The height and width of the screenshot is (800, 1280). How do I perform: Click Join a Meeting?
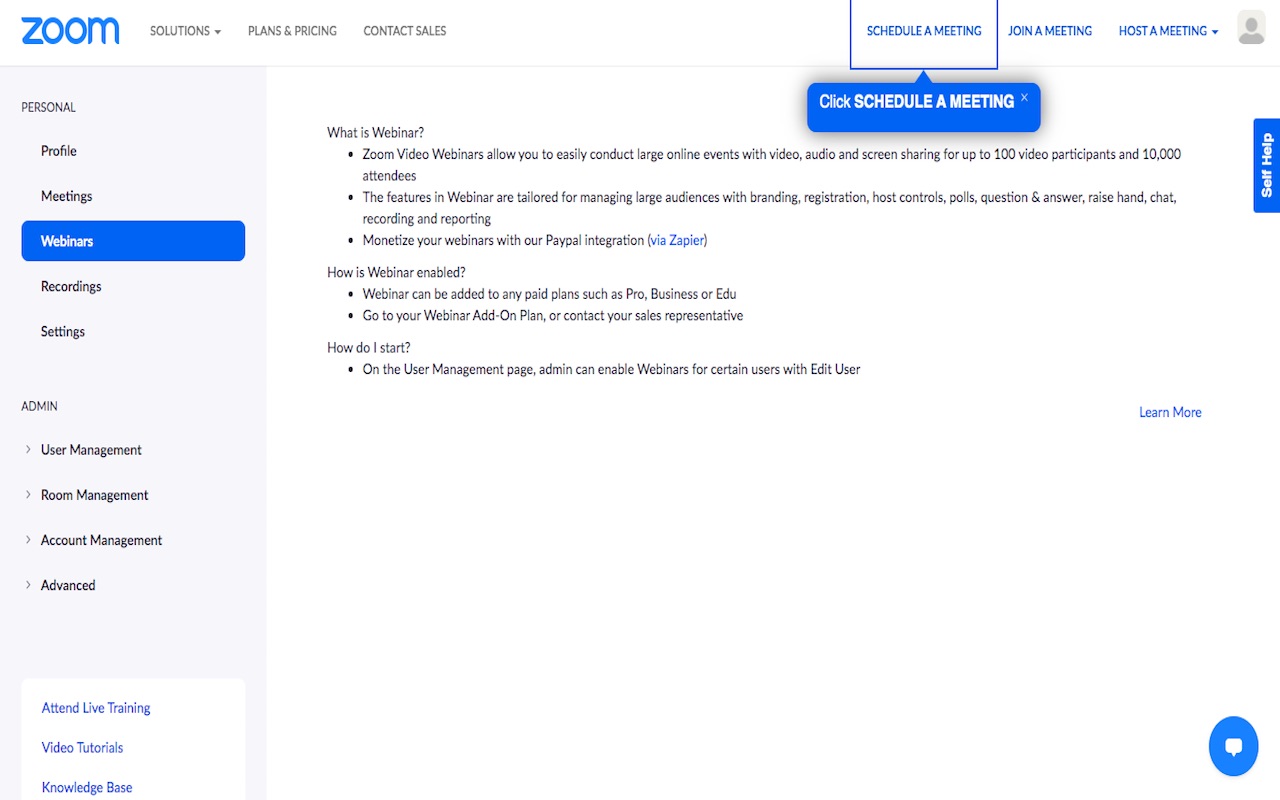pos(1050,31)
